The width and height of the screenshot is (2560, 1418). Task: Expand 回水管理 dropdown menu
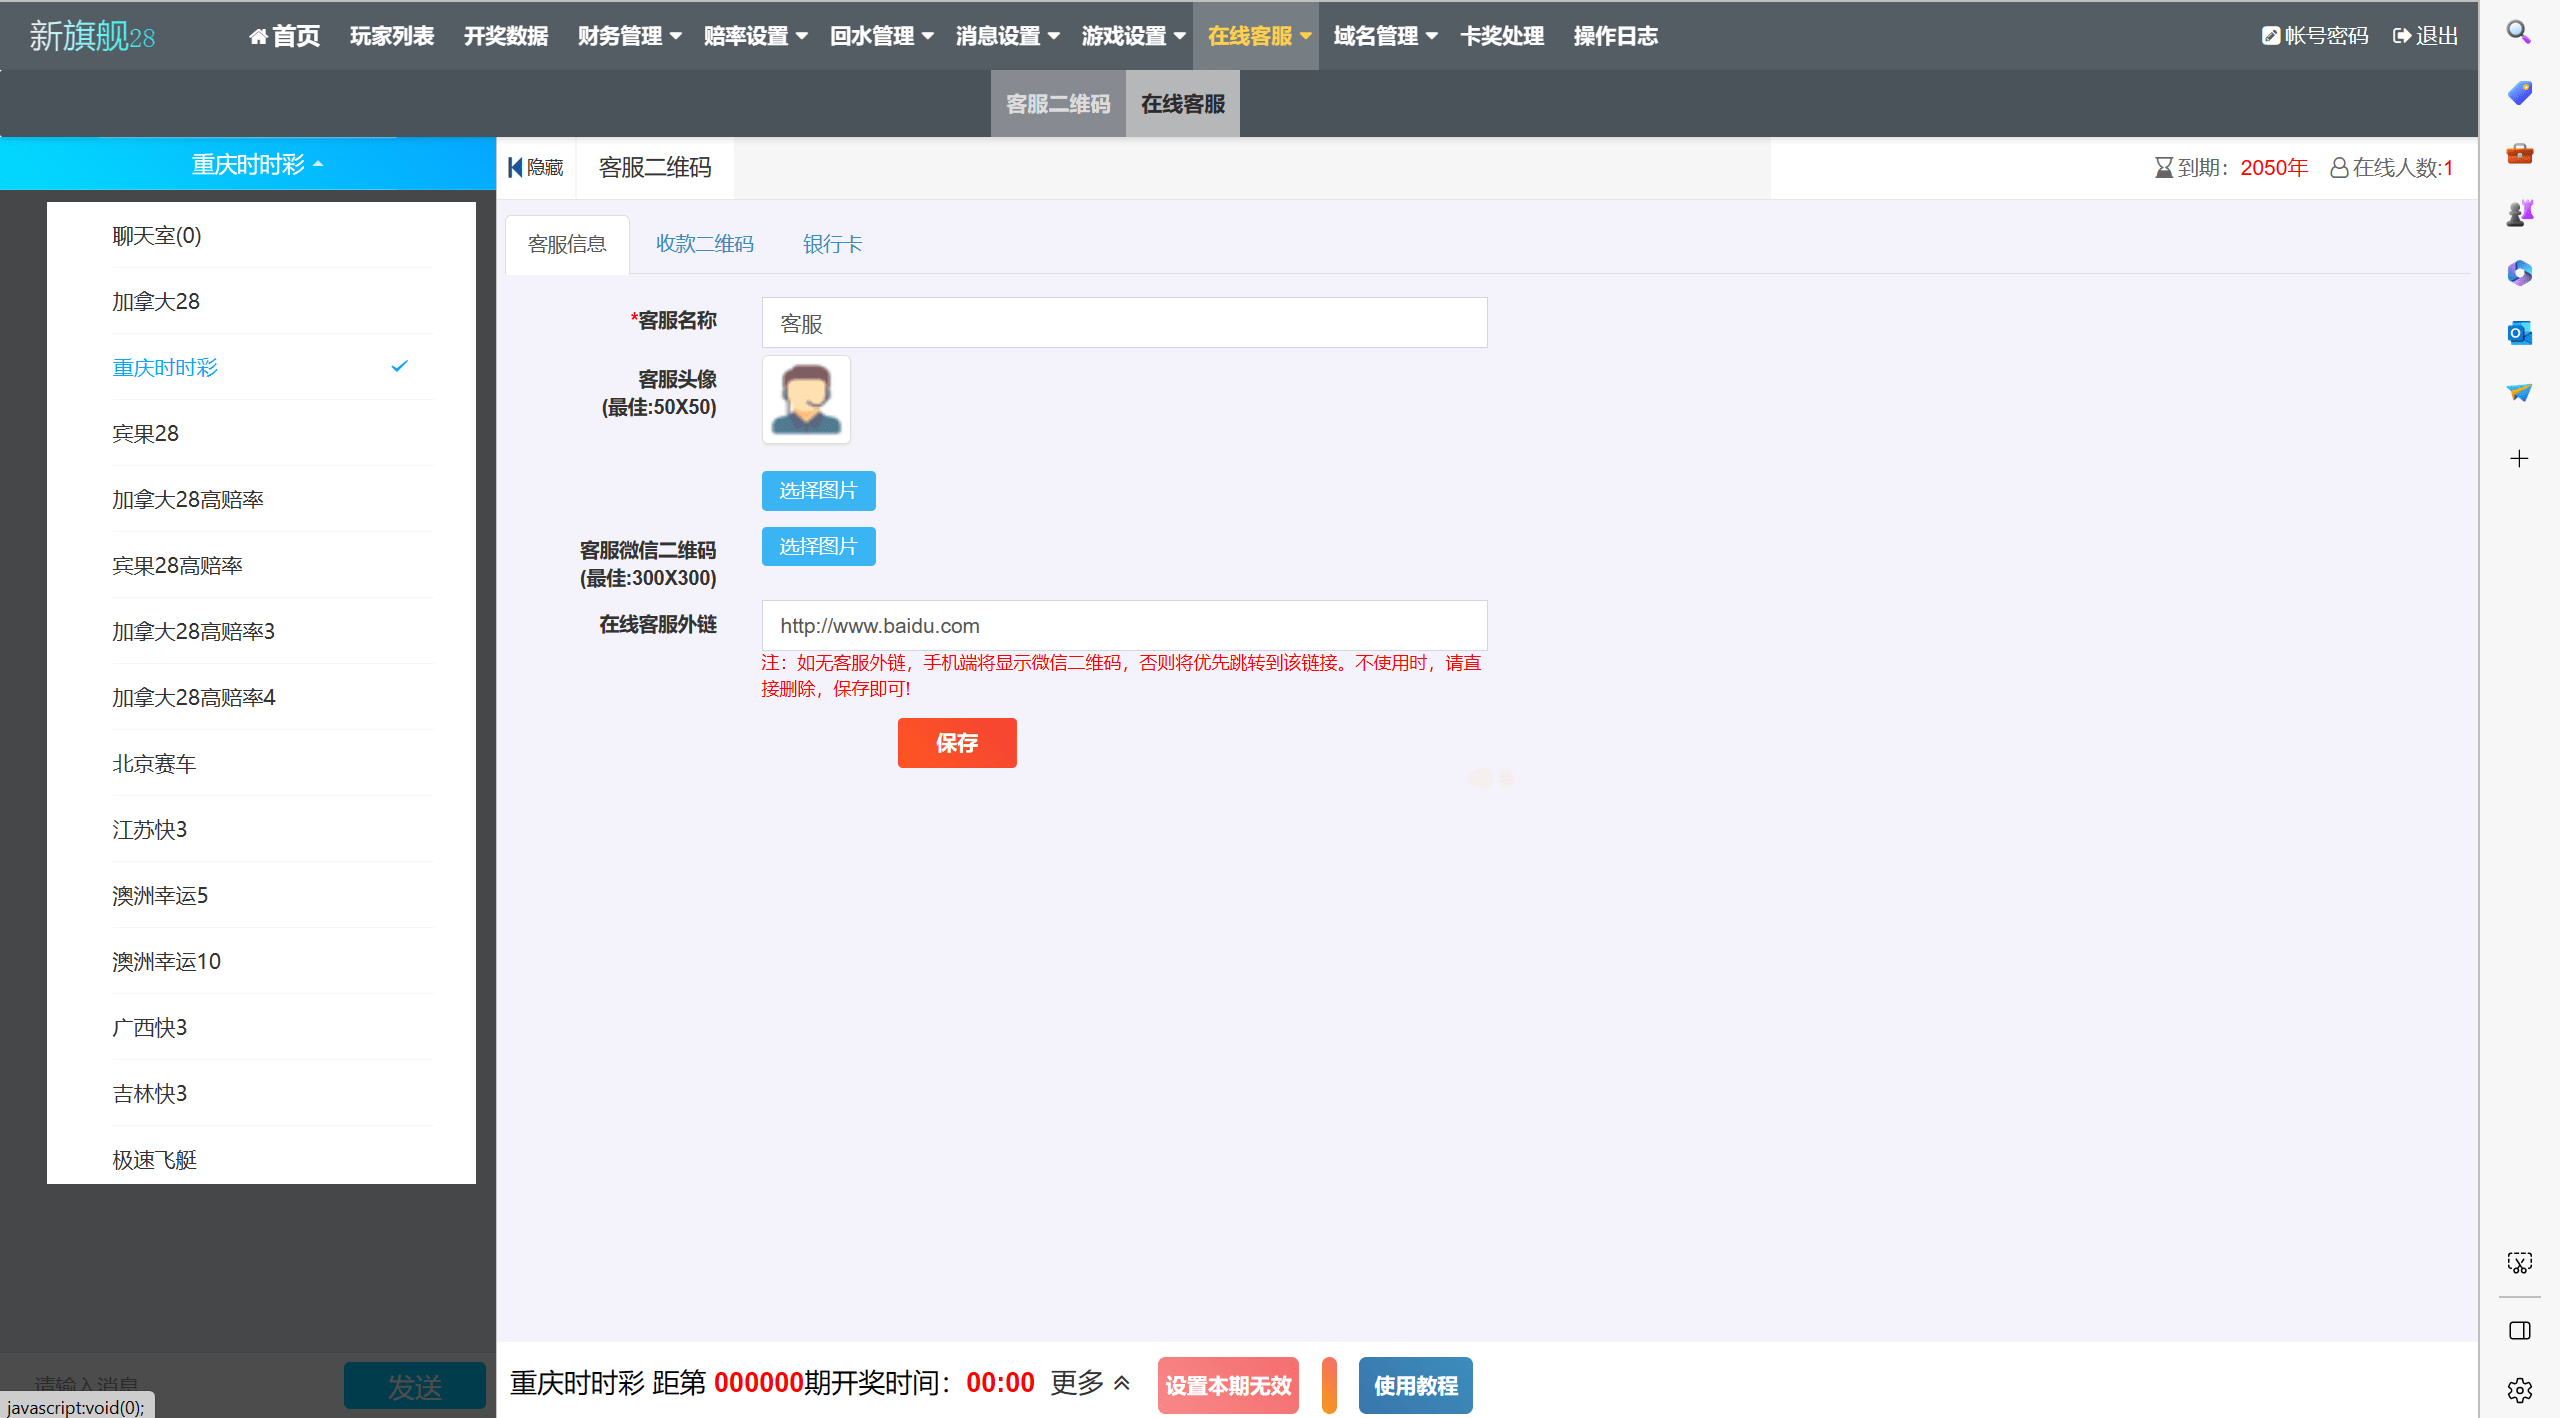881,36
